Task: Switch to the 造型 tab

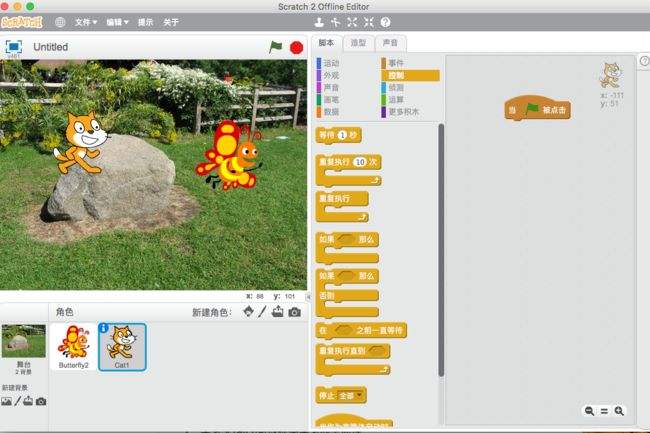Action: [x=359, y=43]
